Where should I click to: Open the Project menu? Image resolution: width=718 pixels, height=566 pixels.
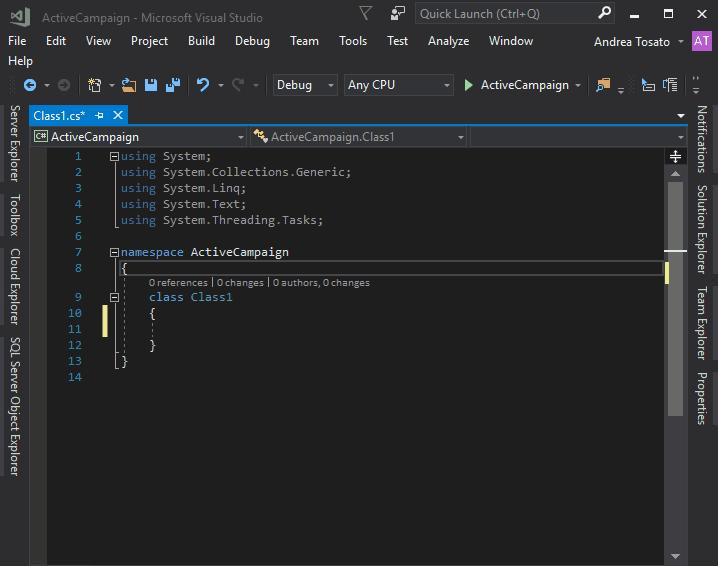(149, 41)
